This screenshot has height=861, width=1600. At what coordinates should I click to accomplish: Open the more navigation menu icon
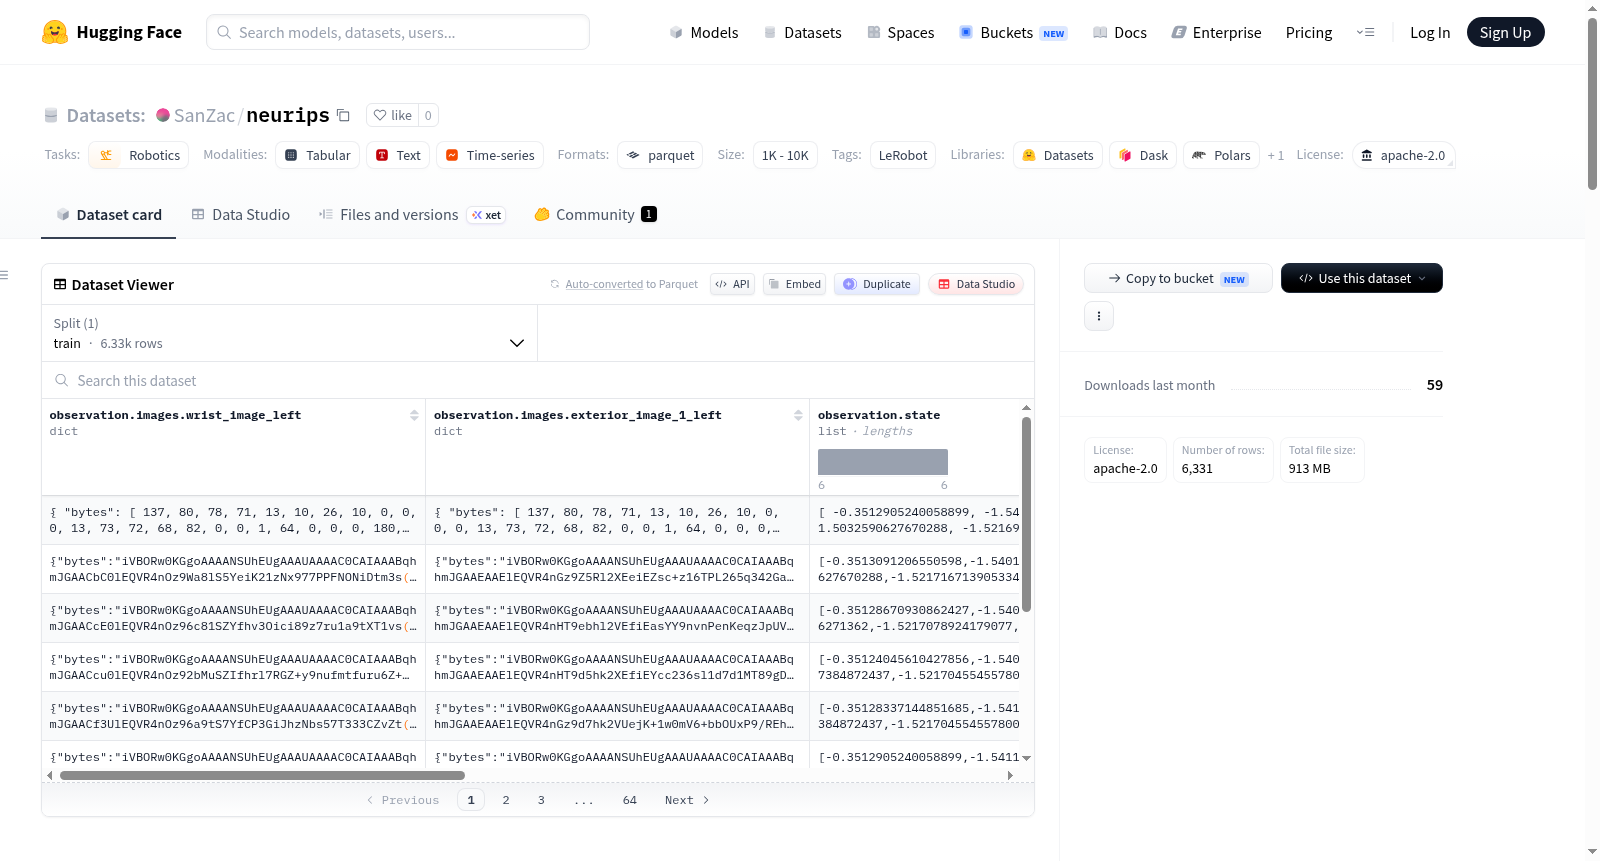[x=1365, y=32]
